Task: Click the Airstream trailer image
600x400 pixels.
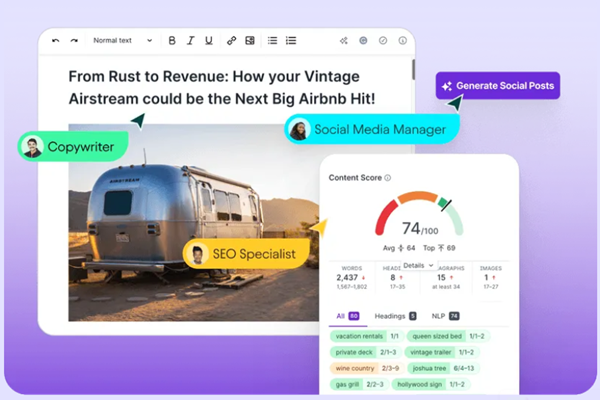Action: click(x=193, y=222)
